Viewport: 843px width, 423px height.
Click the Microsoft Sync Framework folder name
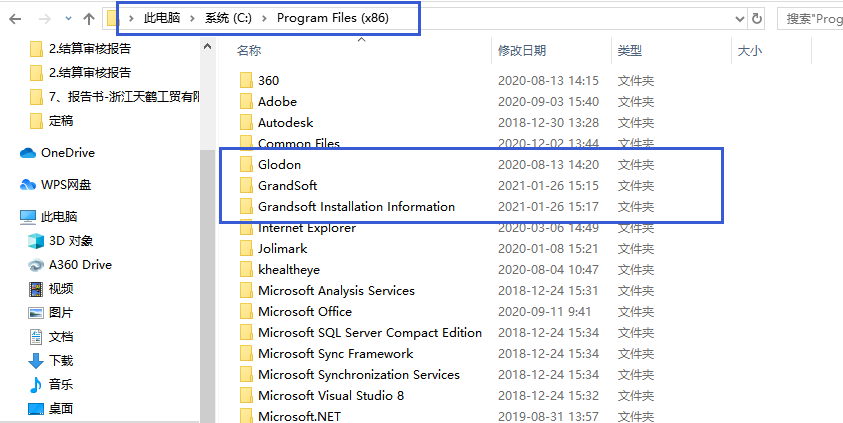(335, 354)
